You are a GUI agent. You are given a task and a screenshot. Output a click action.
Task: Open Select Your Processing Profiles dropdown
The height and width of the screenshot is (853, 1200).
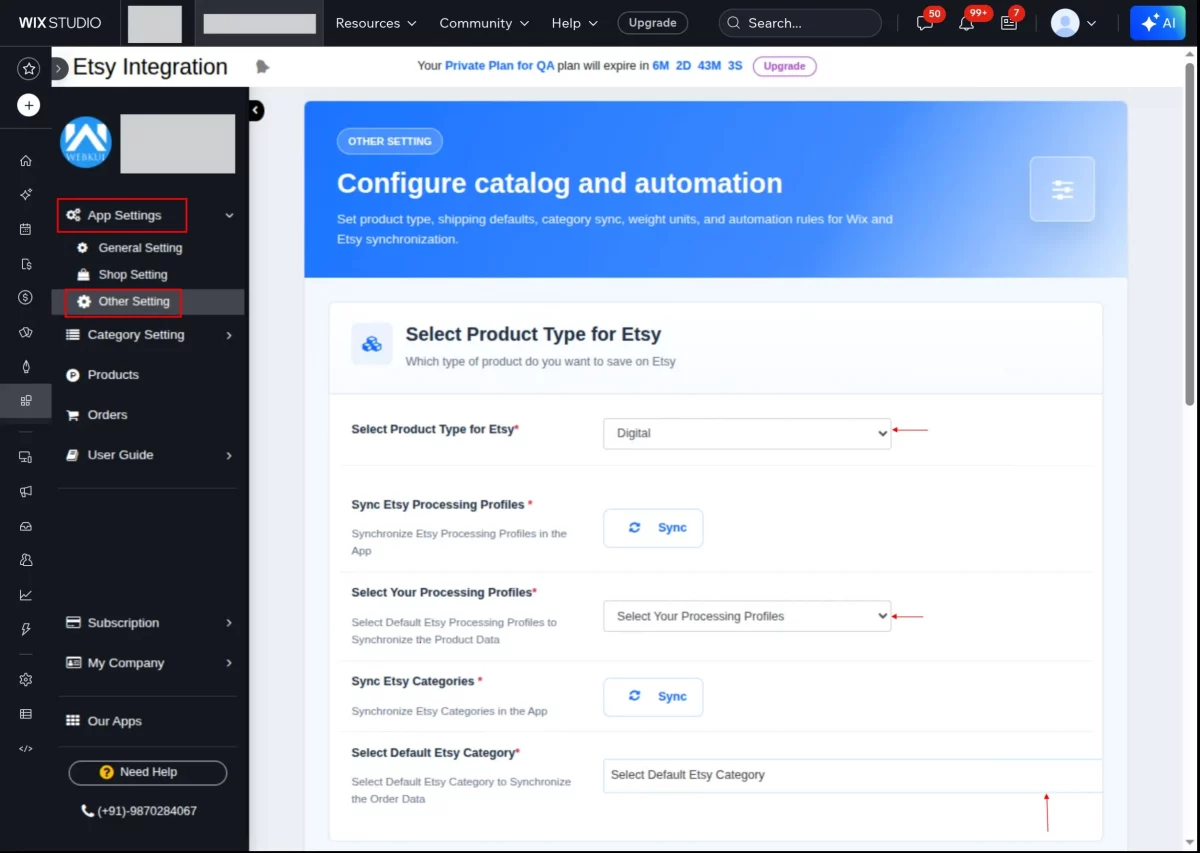tap(747, 616)
